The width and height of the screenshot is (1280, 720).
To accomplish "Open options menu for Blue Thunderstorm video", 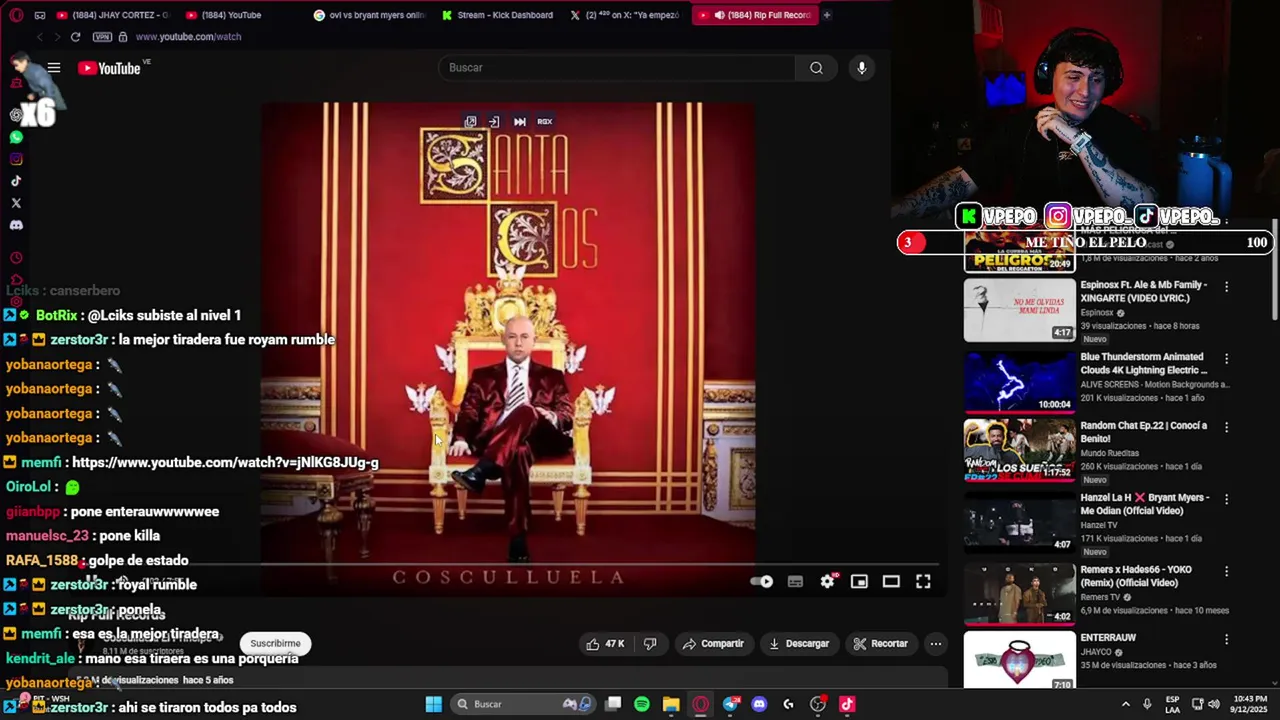I will (1226, 358).
